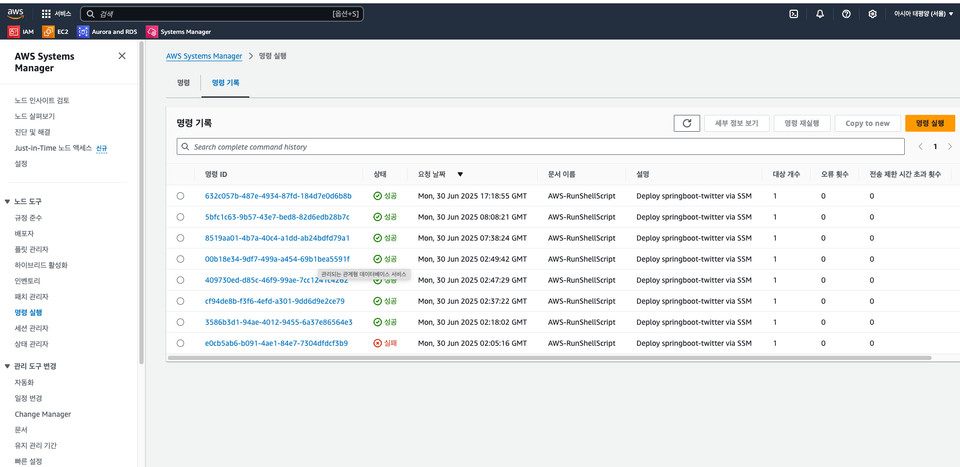The height and width of the screenshot is (467, 960).
Task: Click the 명령 ID column header
Action: [216, 174]
